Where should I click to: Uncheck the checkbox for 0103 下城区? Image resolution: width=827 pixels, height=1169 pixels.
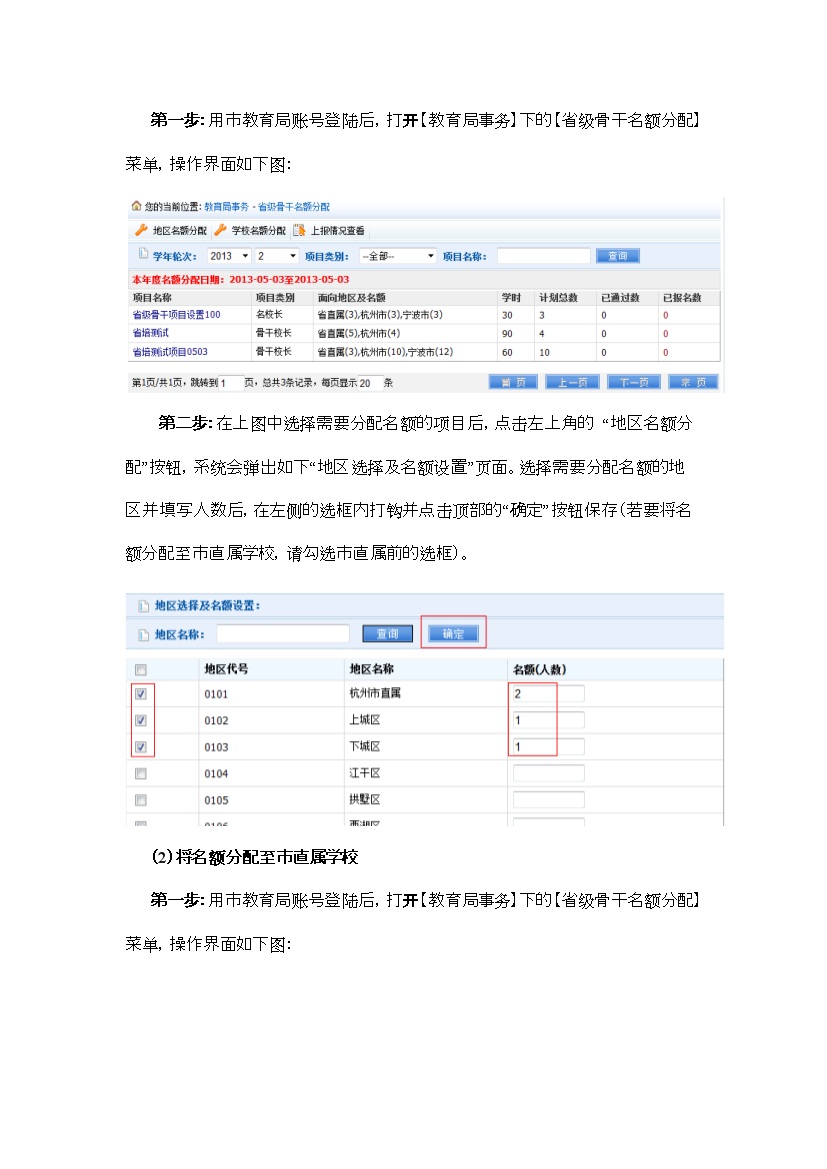point(141,746)
